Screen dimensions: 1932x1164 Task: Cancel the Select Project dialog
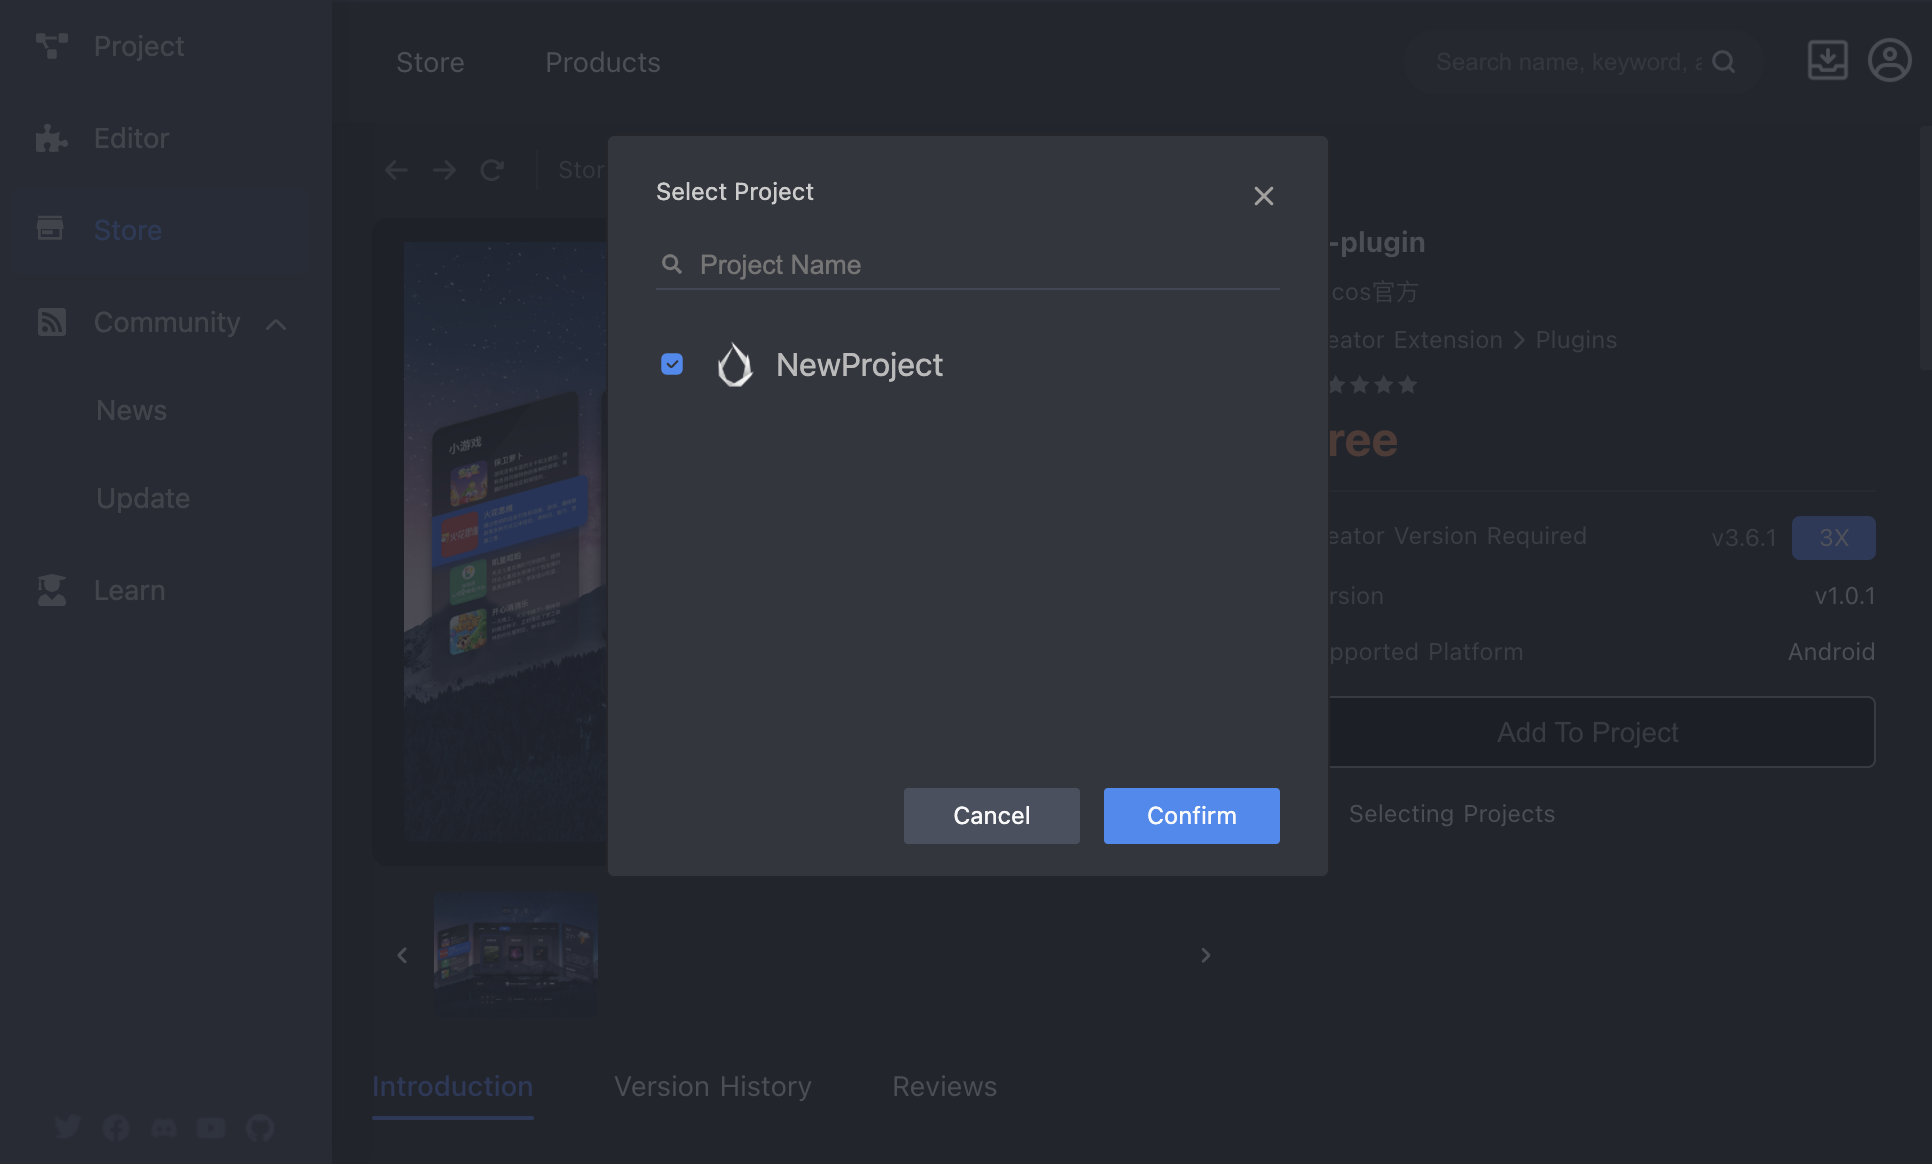(991, 815)
